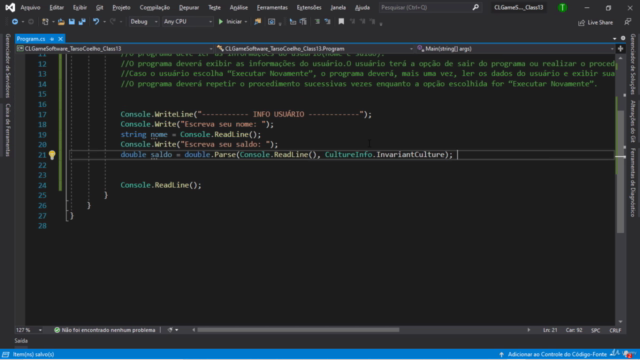Click the CRLF line ending indicator
Screen dimensions: 640x360
point(615,330)
